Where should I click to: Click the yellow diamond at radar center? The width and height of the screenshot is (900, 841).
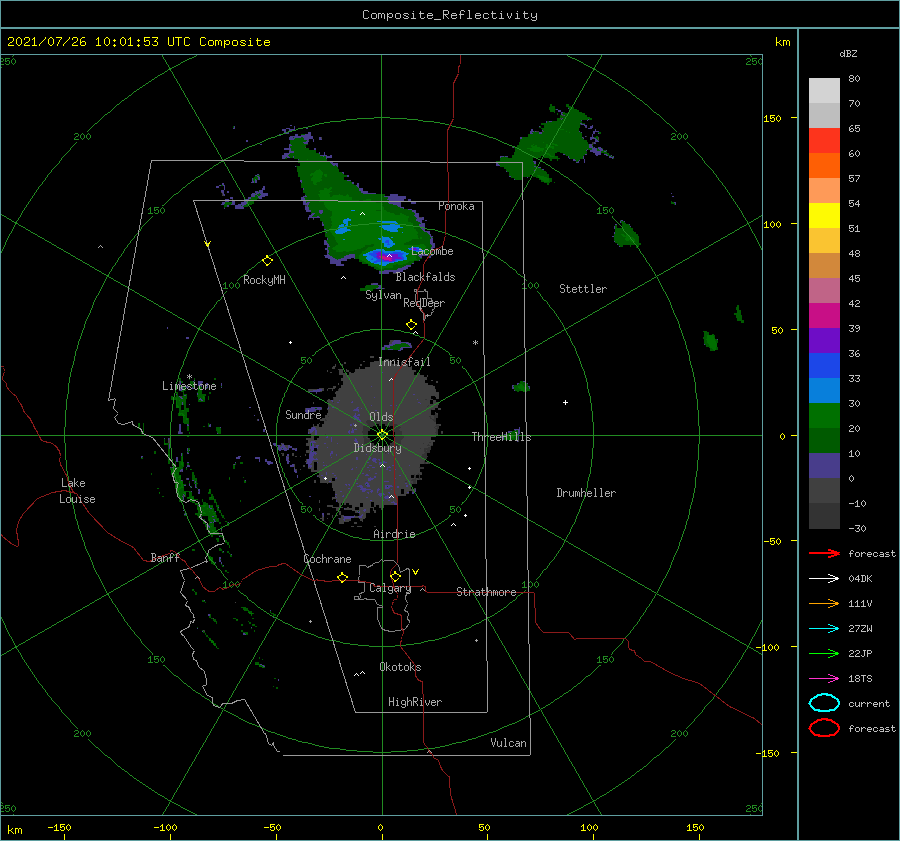coord(382,435)
